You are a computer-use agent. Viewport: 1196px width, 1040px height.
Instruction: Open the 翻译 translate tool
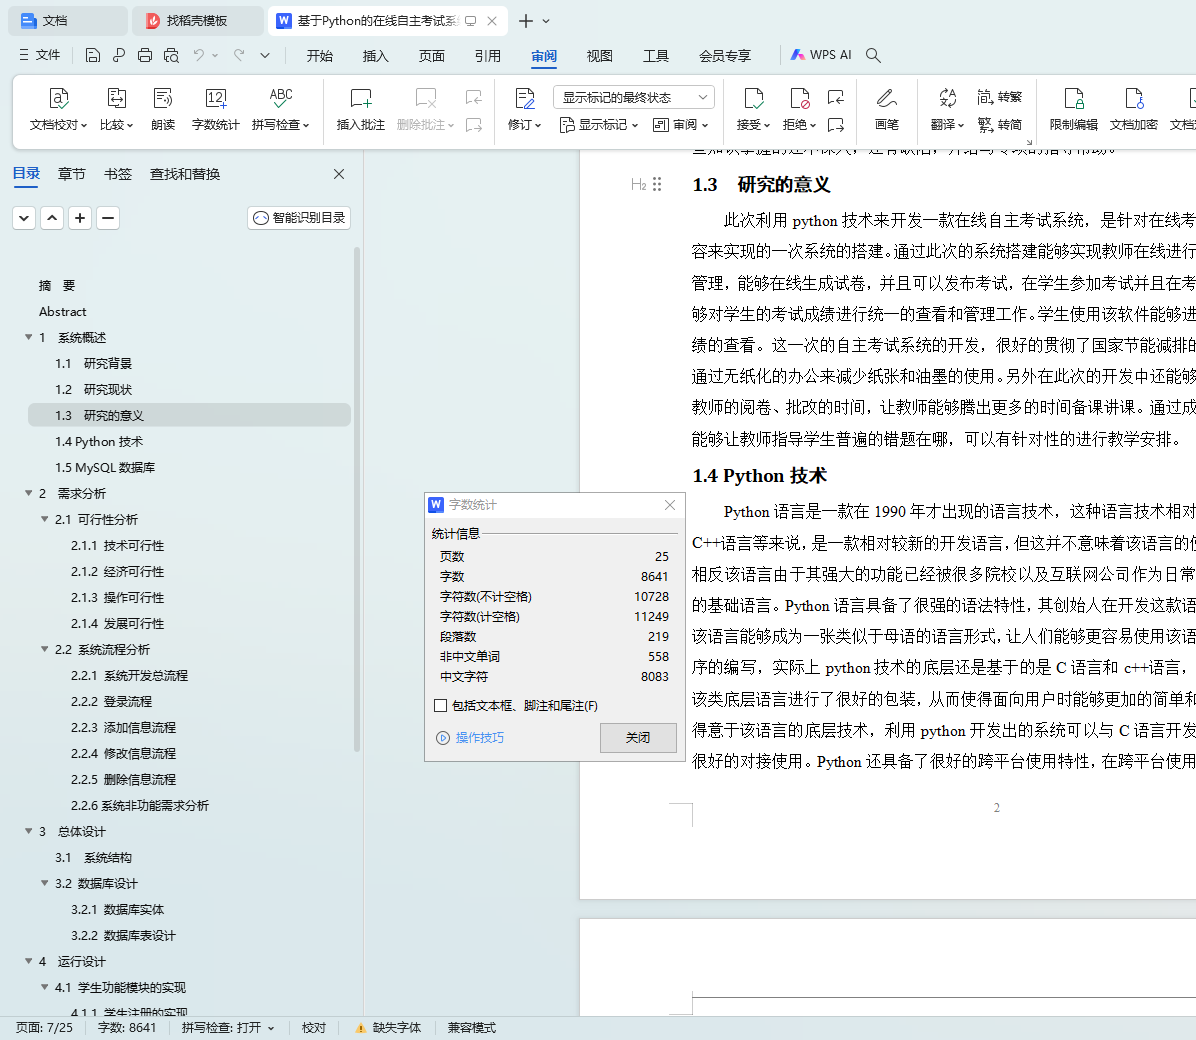947,109
